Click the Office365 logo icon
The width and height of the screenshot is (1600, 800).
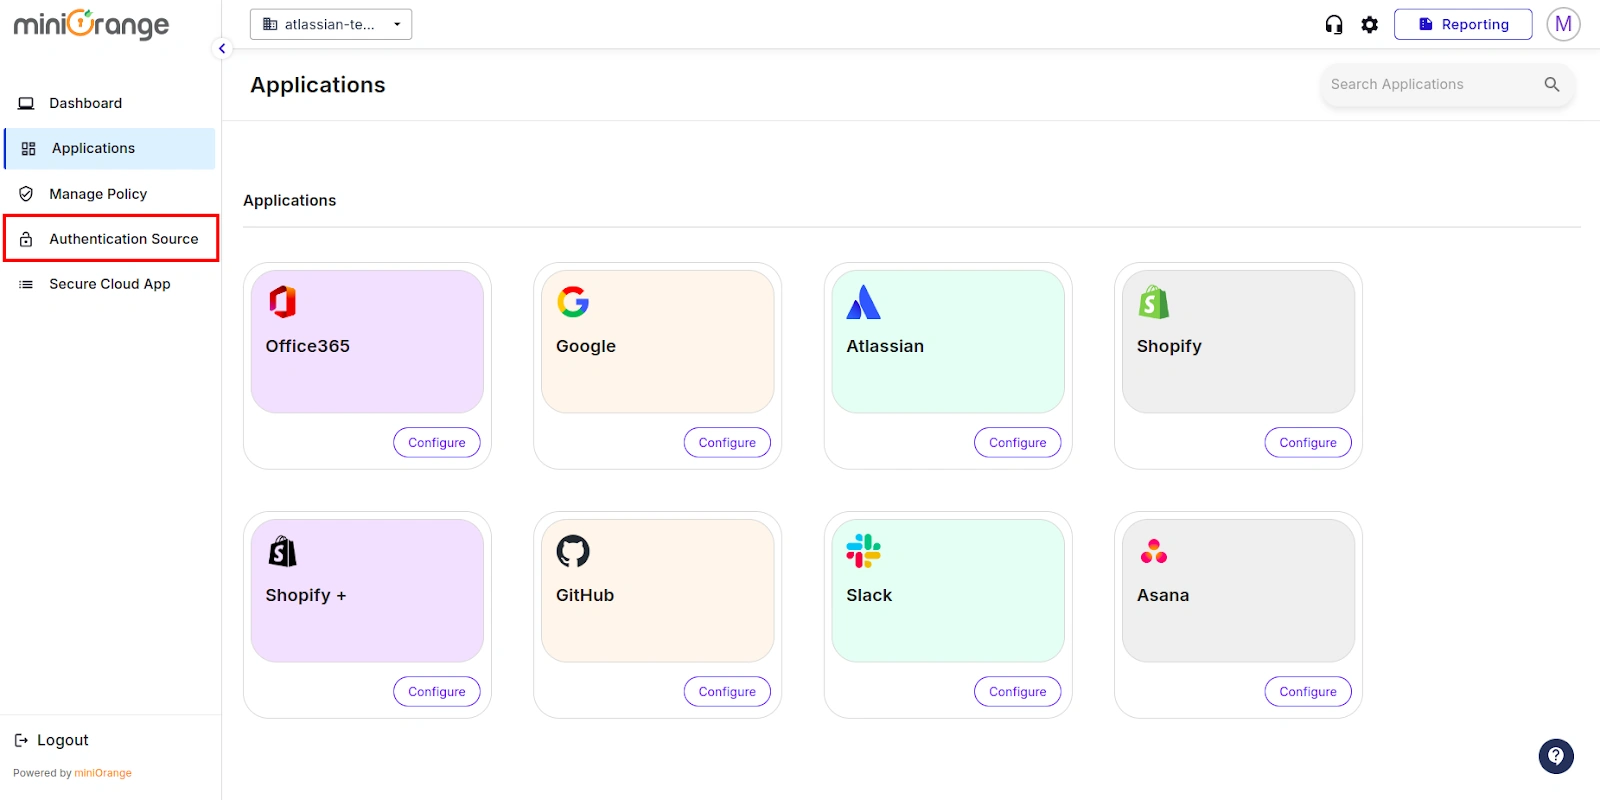tap(283, 301)
